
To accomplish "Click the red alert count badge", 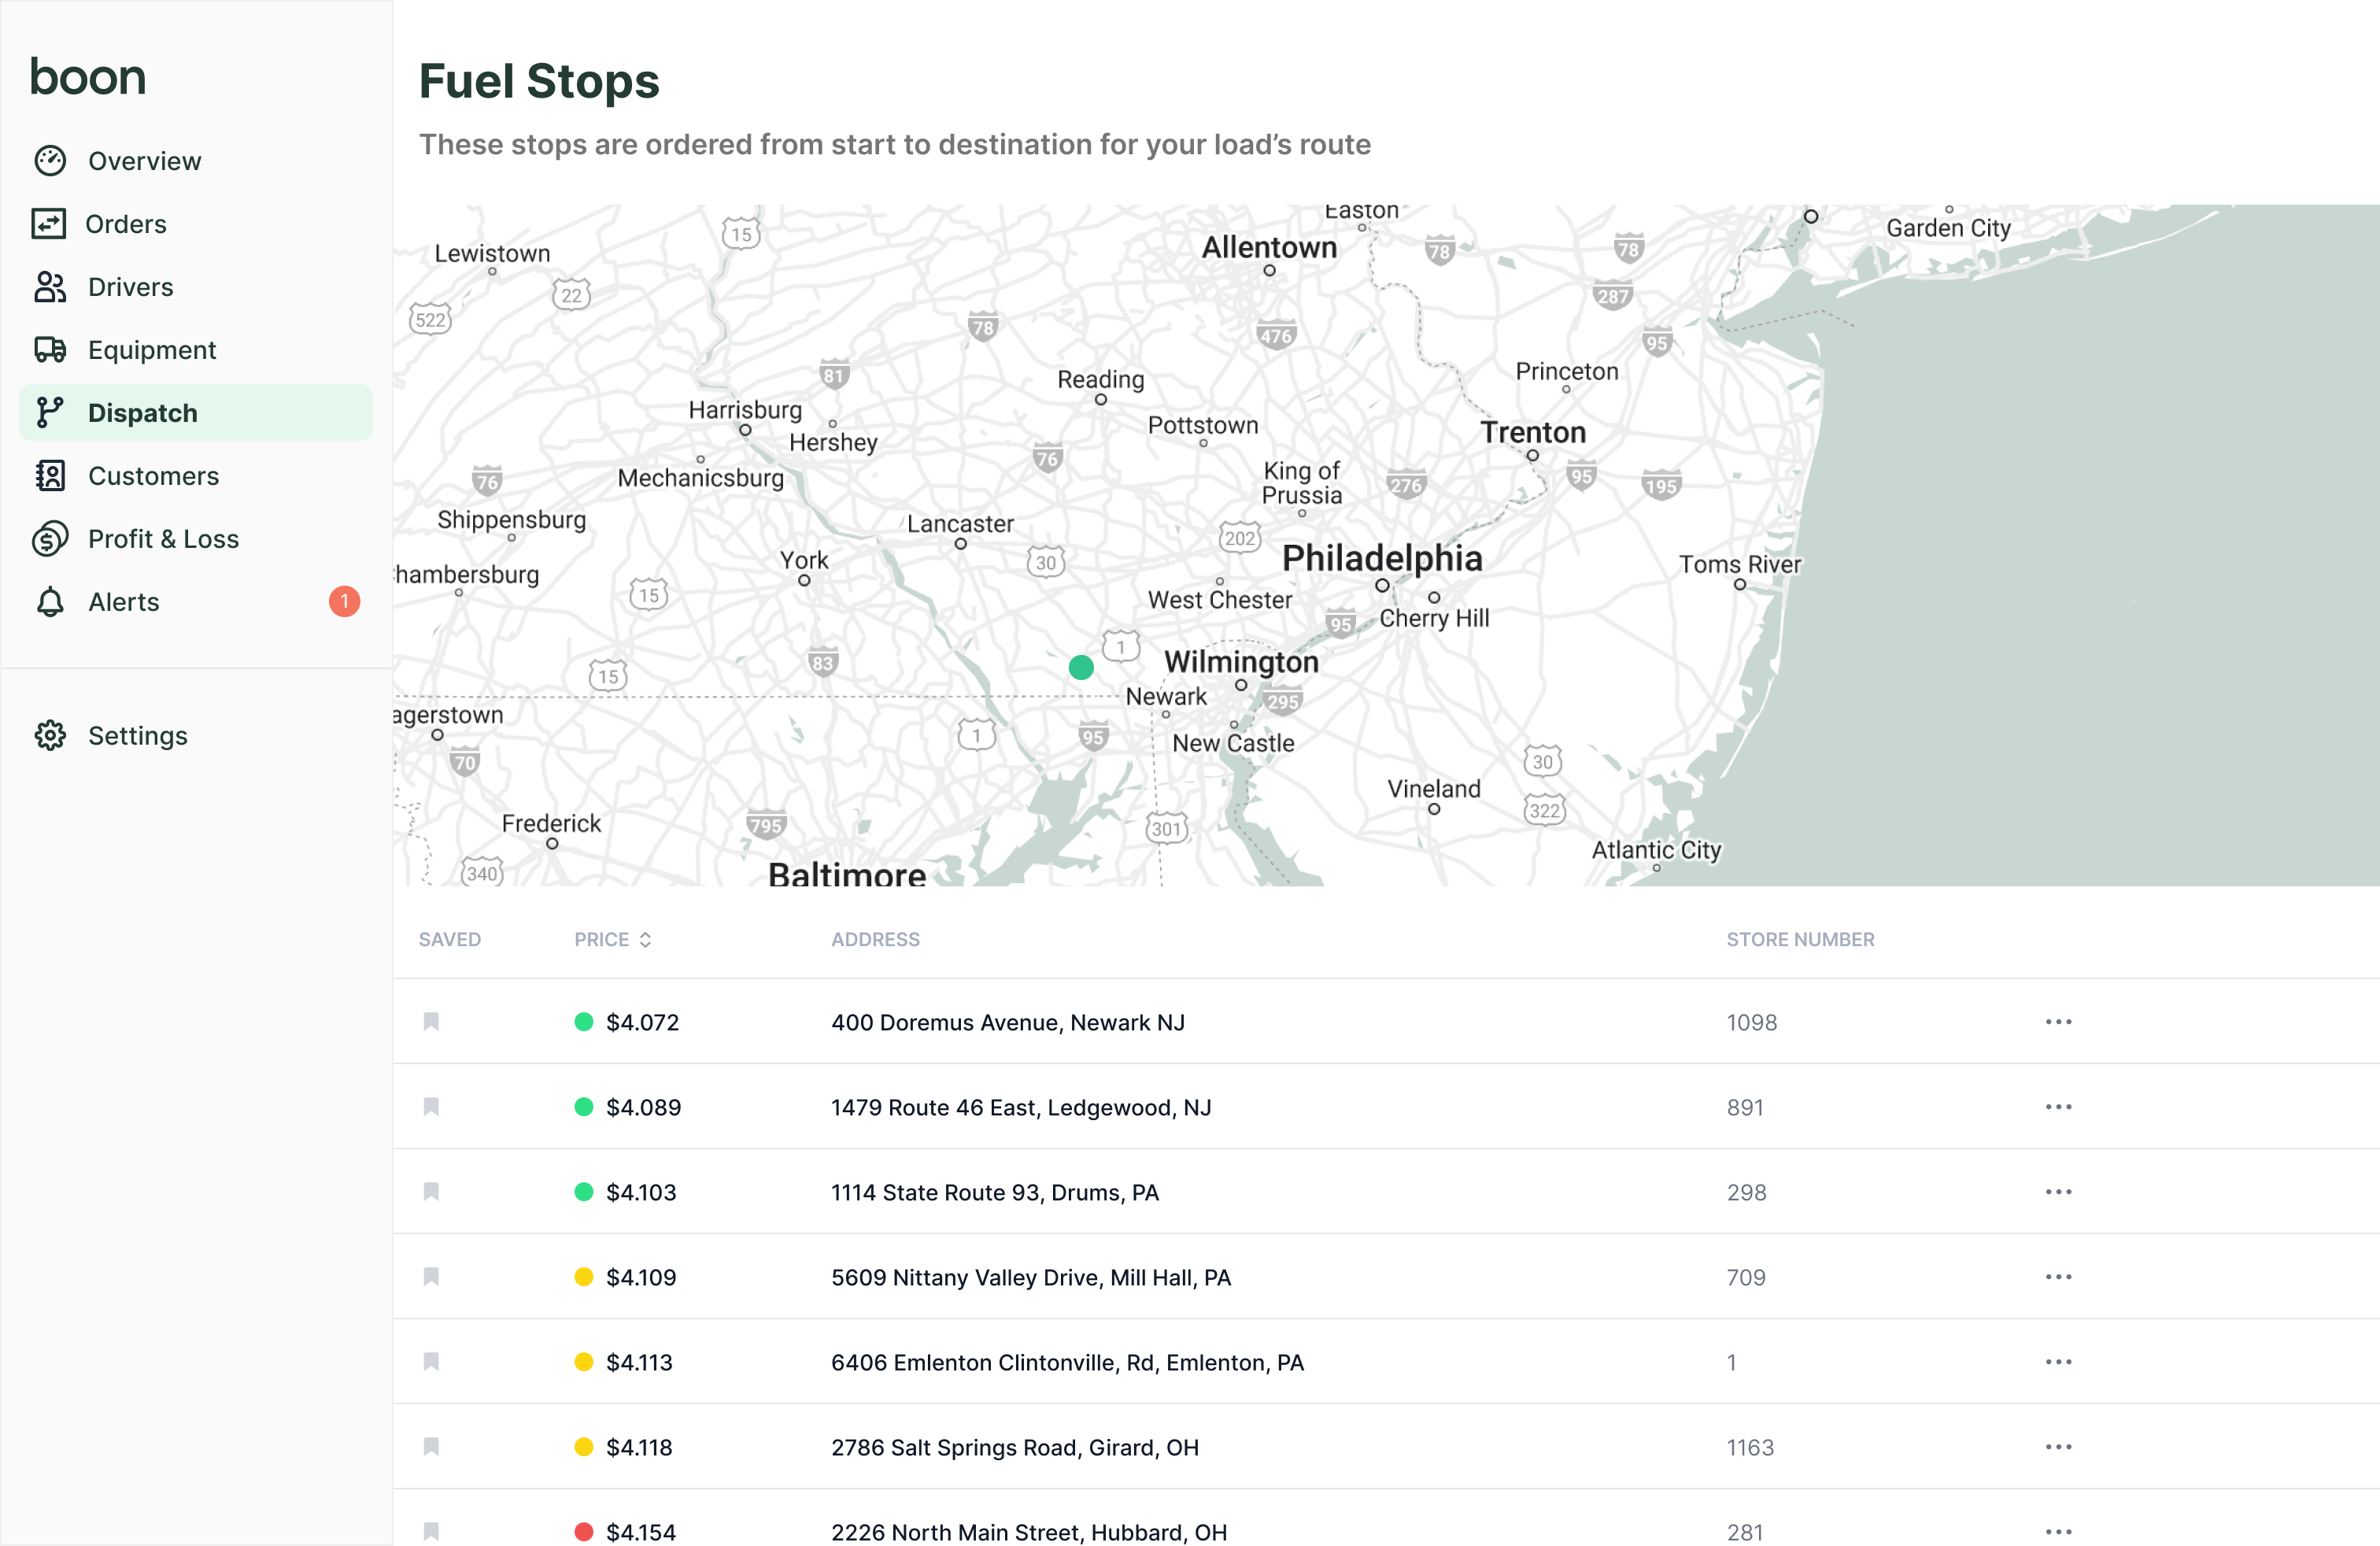I will tap(344, 602).
